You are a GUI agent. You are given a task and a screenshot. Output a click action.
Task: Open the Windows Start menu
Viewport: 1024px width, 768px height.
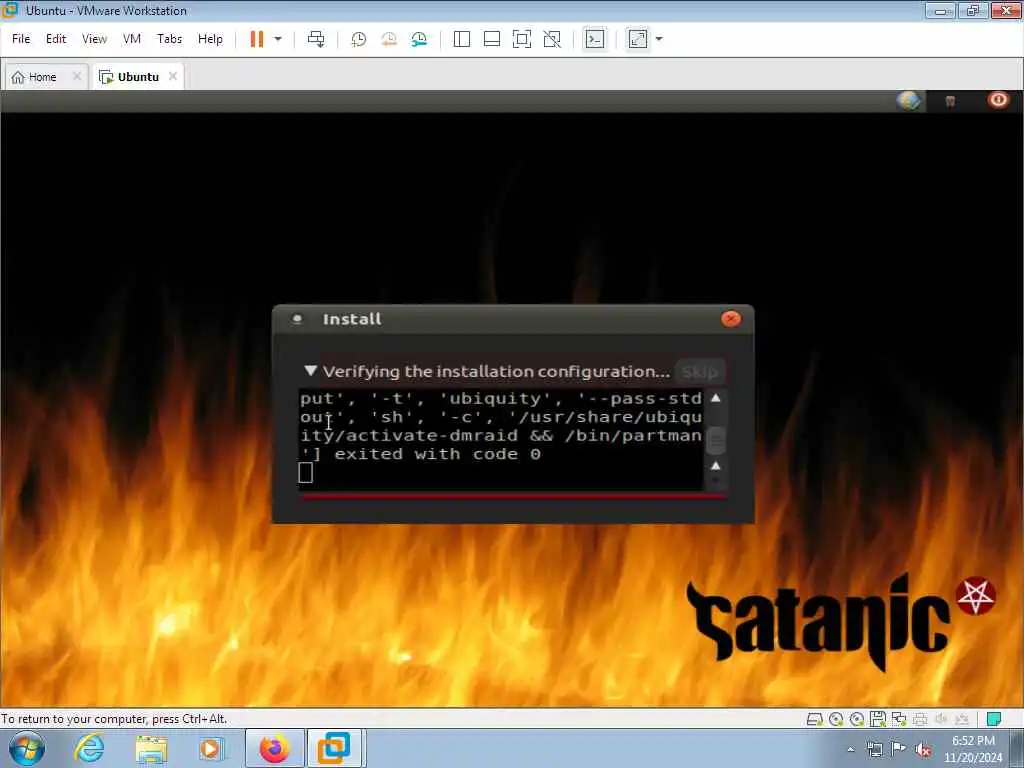coord(27,748)
